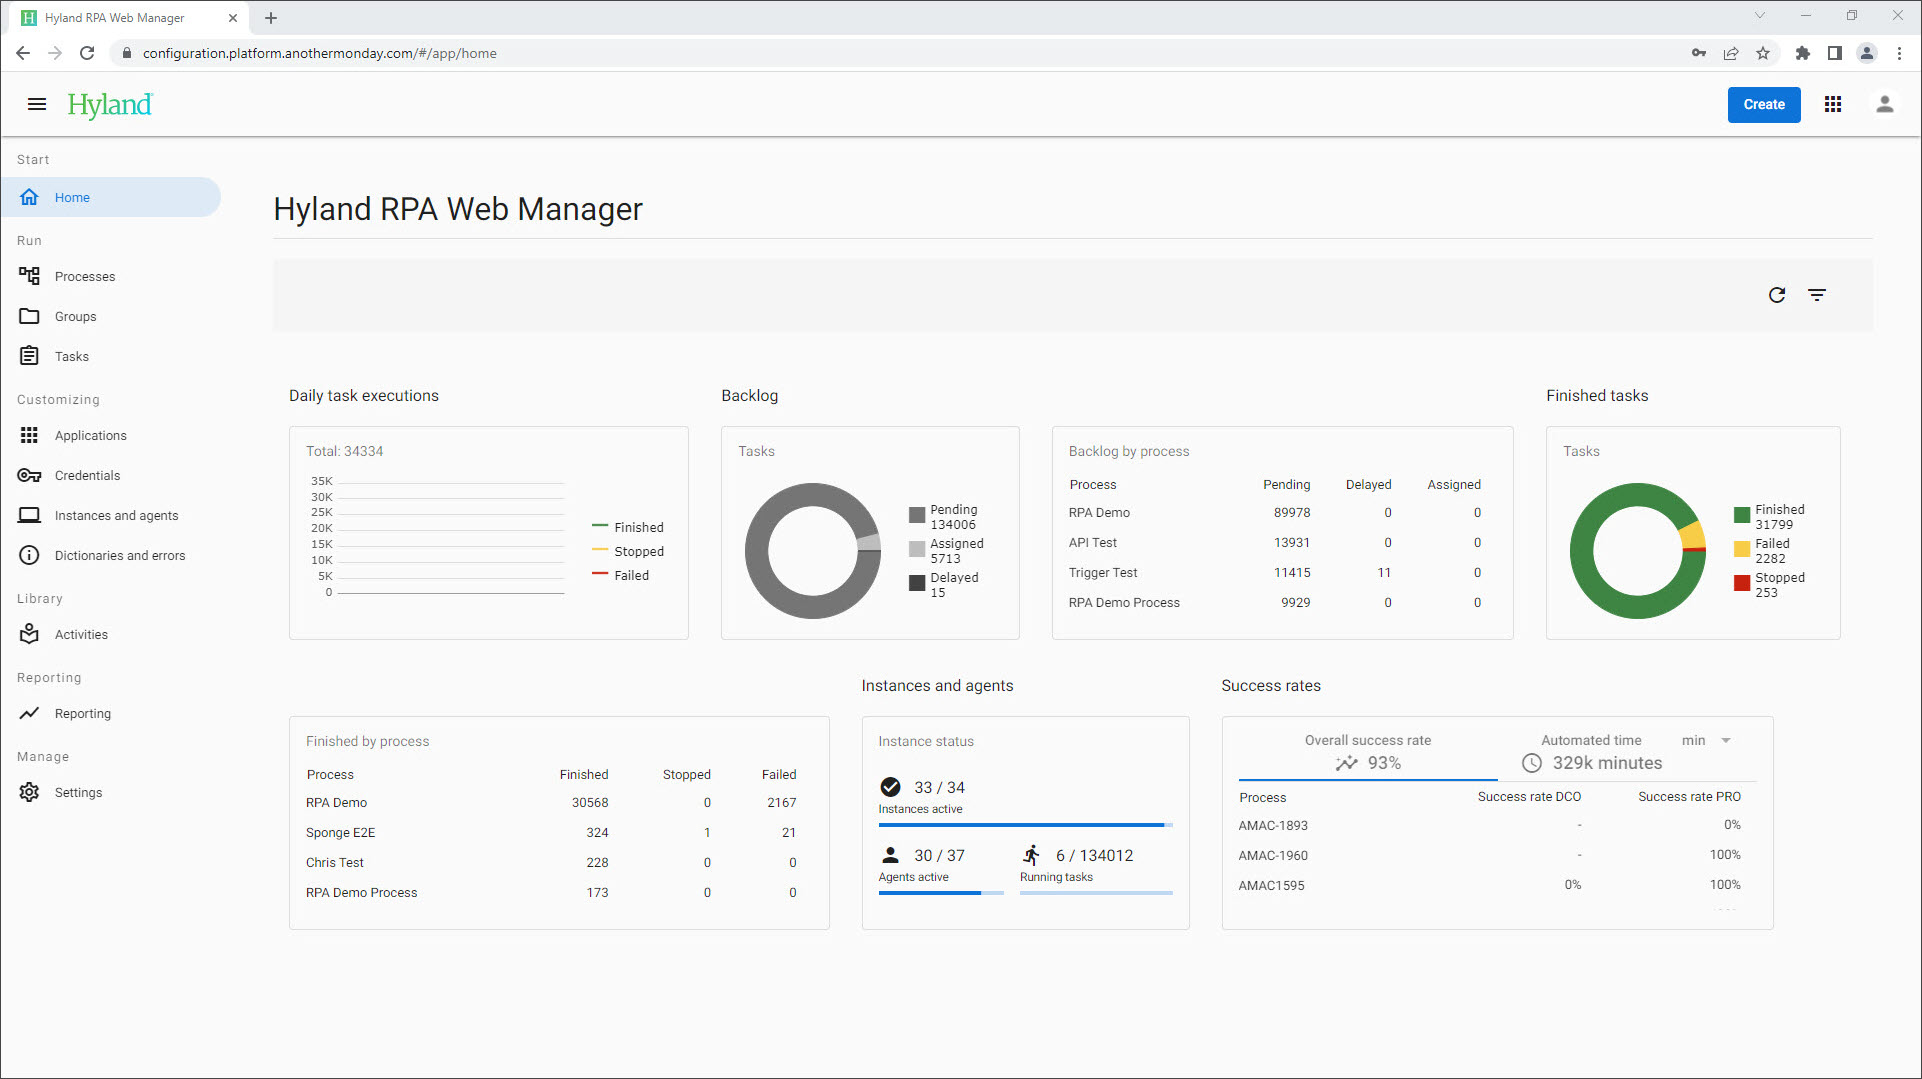This screenshot has width=1922, height=1079.
Task: Open the dashboard filter icon
Action: [1816, 295]
